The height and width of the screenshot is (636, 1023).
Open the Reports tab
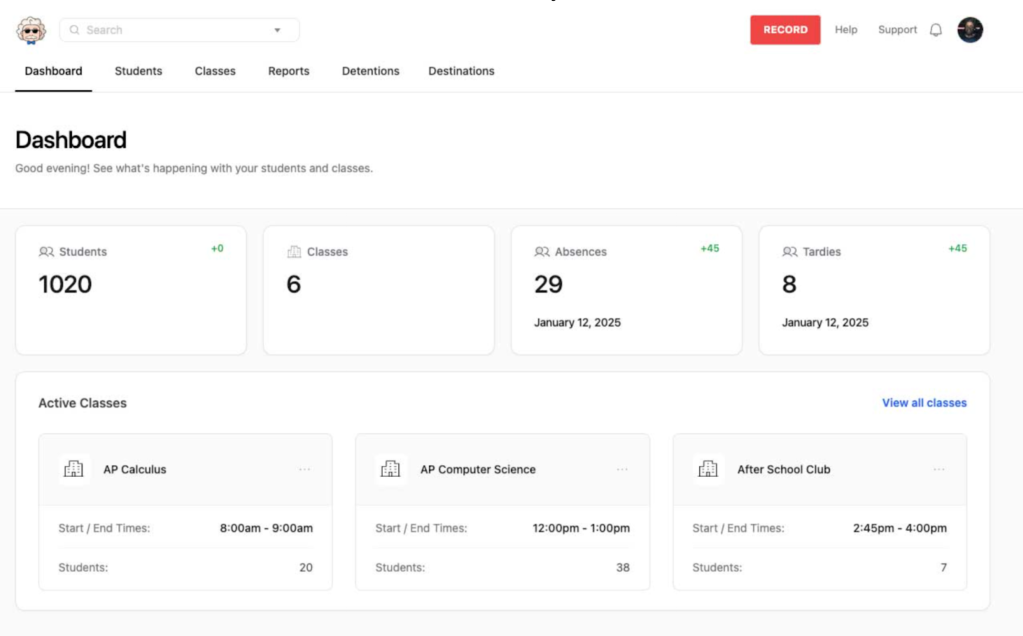[288, 71]
